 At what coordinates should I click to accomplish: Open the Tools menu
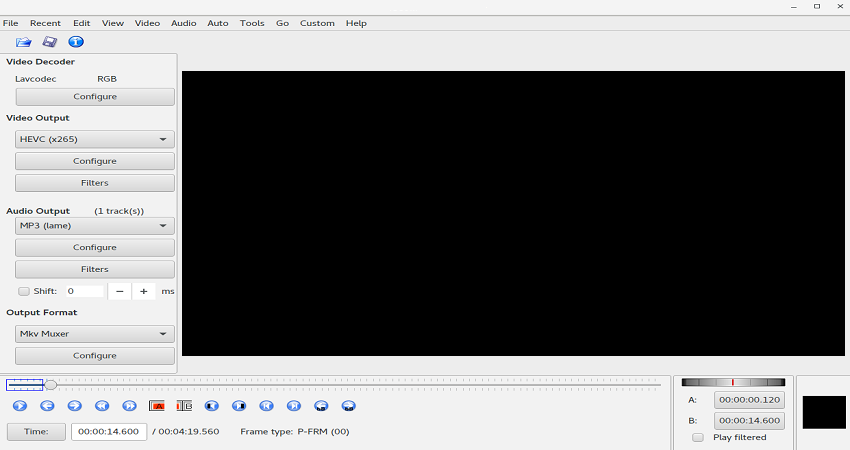click(x=252, y=23)
